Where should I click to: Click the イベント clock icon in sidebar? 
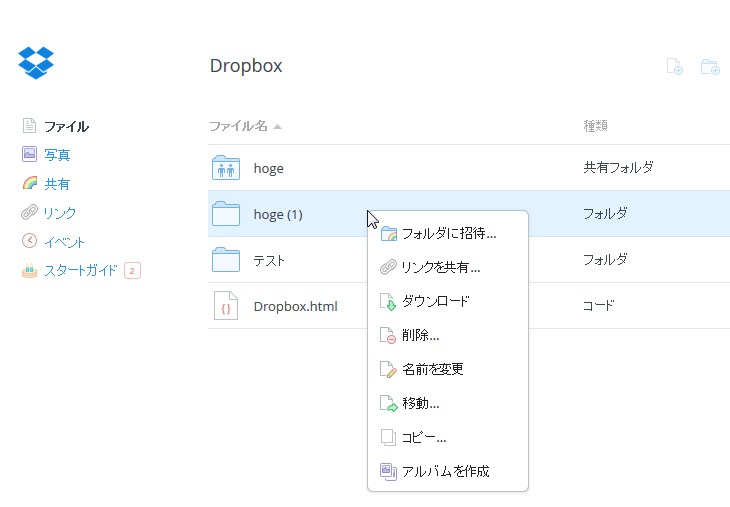(29, 241)
